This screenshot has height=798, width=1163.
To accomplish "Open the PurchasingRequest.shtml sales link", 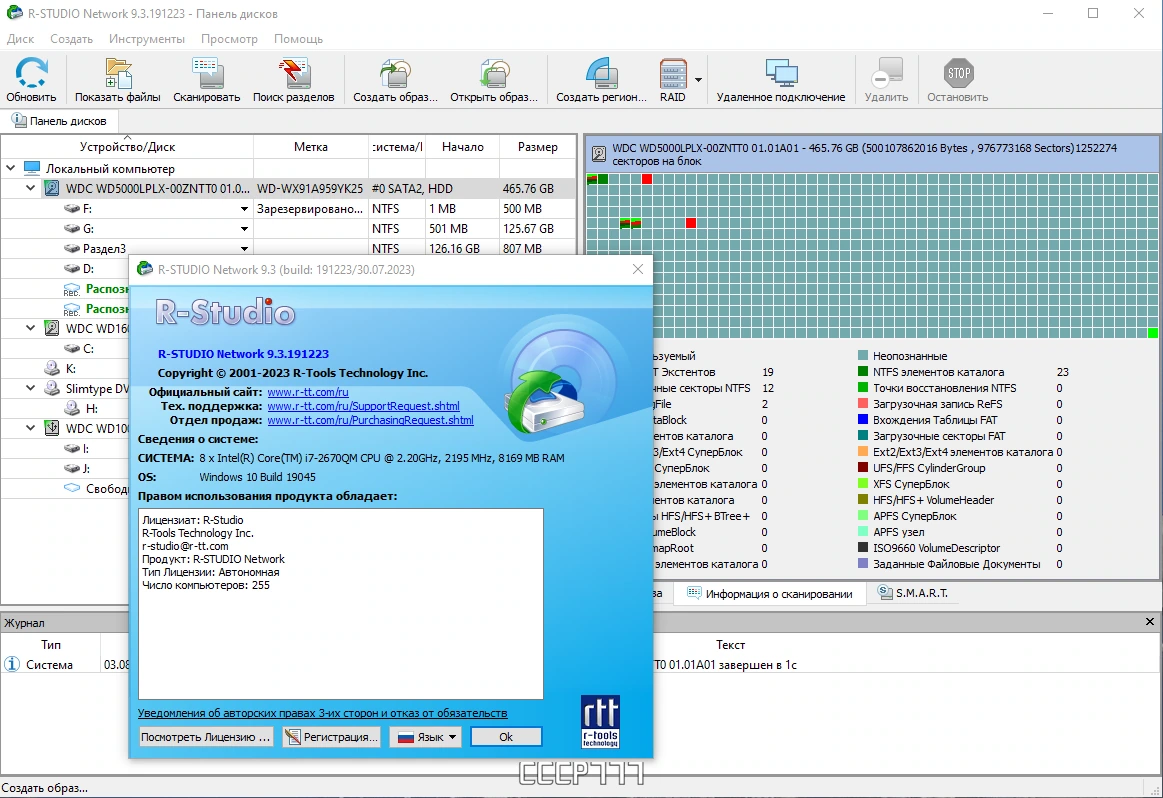I will tap(370, 420).
